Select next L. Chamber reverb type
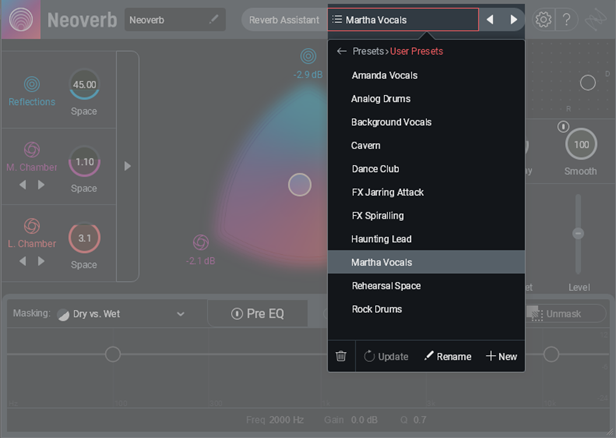 click(x=41, y=261)
